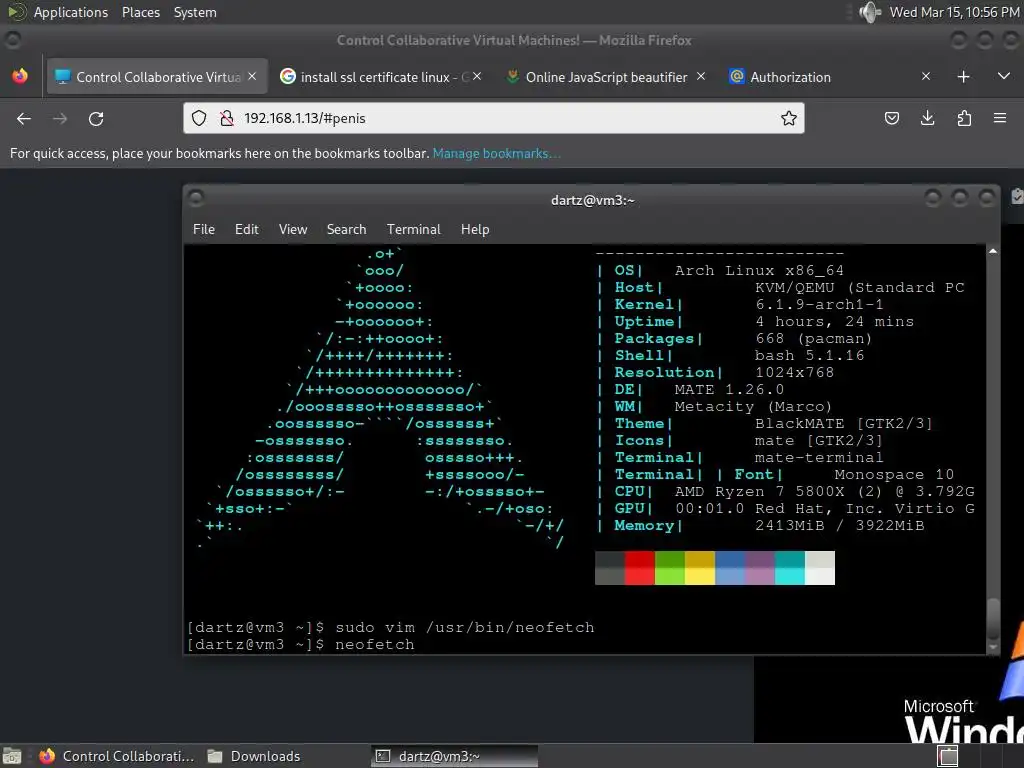Open the System menu in the top panel

click(x=195, y=12)
